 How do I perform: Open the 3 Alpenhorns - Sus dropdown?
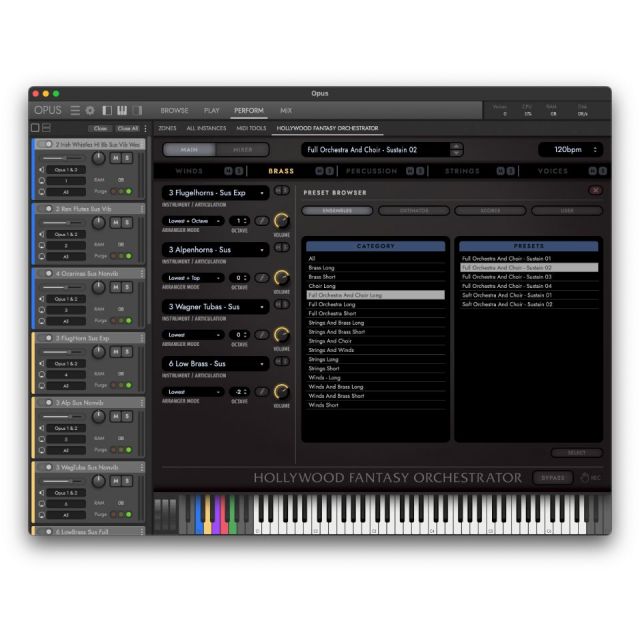point(216,250)
